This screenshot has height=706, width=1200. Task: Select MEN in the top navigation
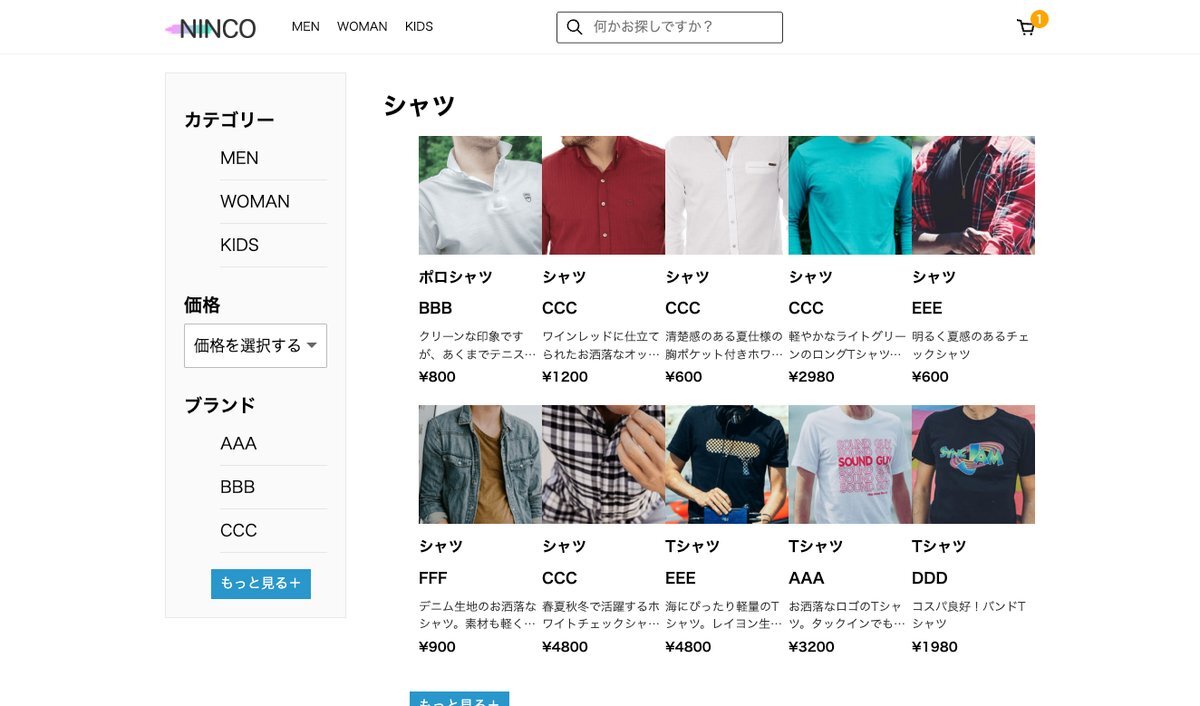click(x=305, y=27)
